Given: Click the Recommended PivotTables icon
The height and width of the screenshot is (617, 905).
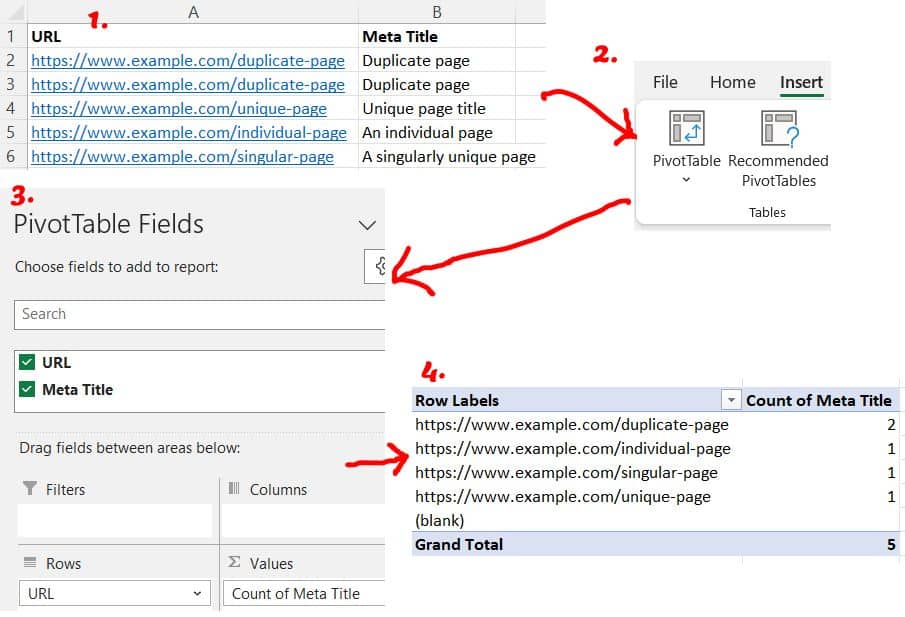Looking at the screenshot, I should pyautogui.click(x=778, y=129).
